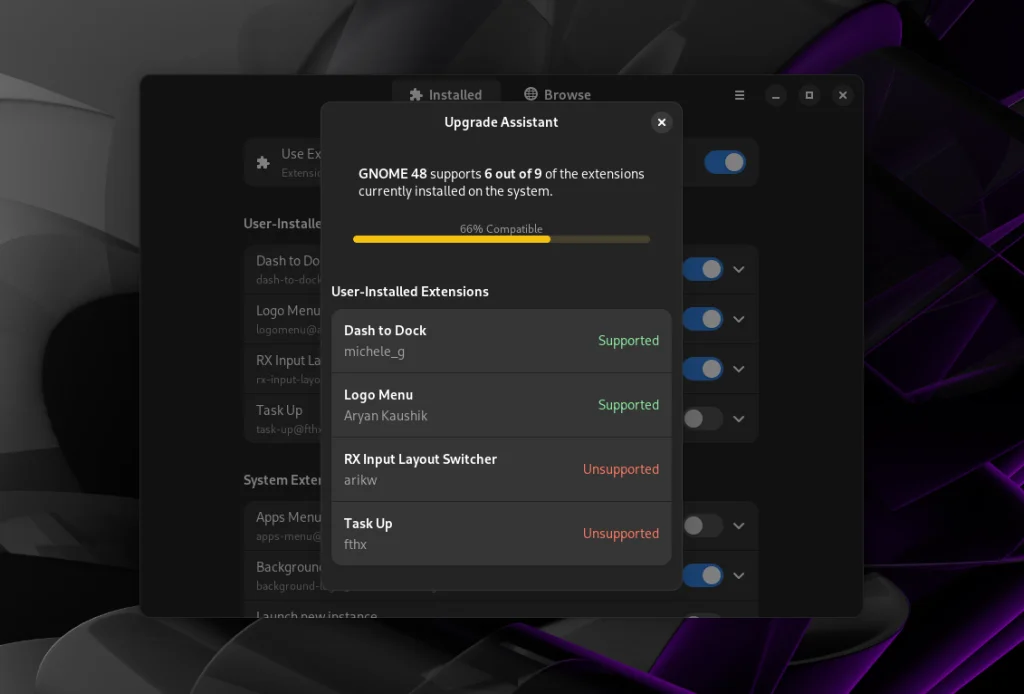1024x694 pixels.
Task: Select the Logo Menu row in assistant
Action: coord(501,405)
